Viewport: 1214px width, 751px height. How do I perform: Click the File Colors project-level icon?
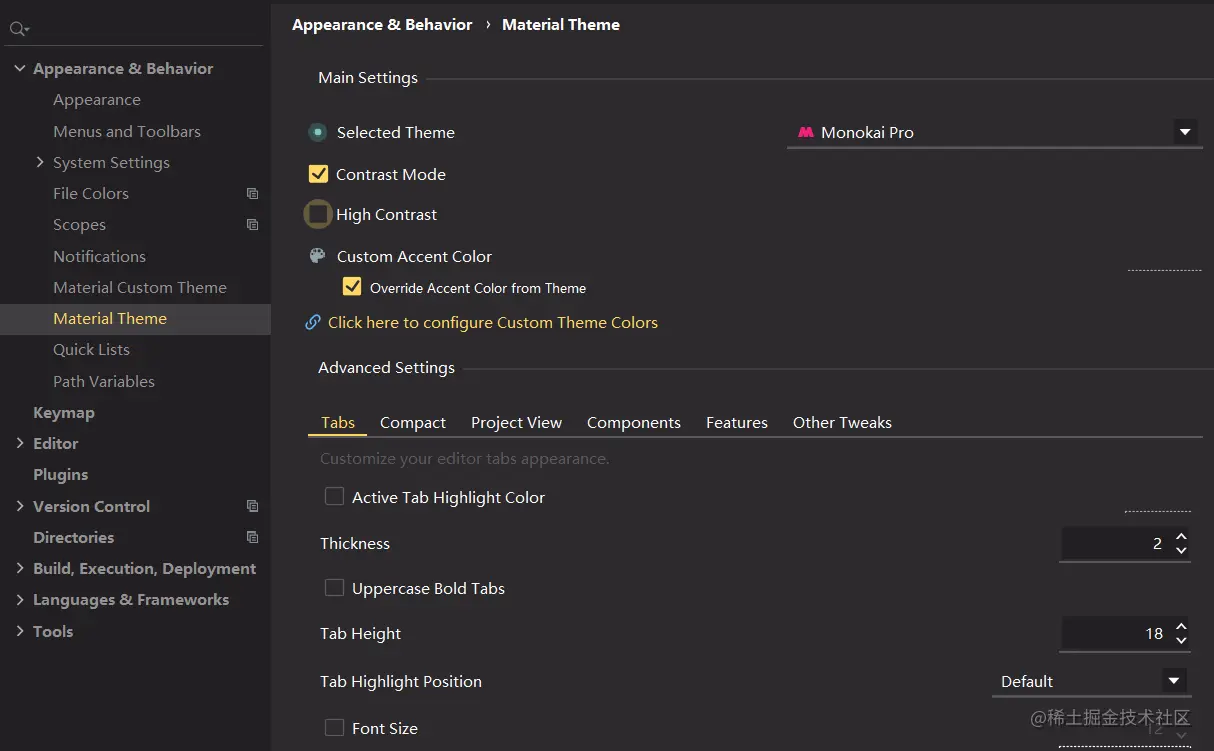tap(252, 194)
